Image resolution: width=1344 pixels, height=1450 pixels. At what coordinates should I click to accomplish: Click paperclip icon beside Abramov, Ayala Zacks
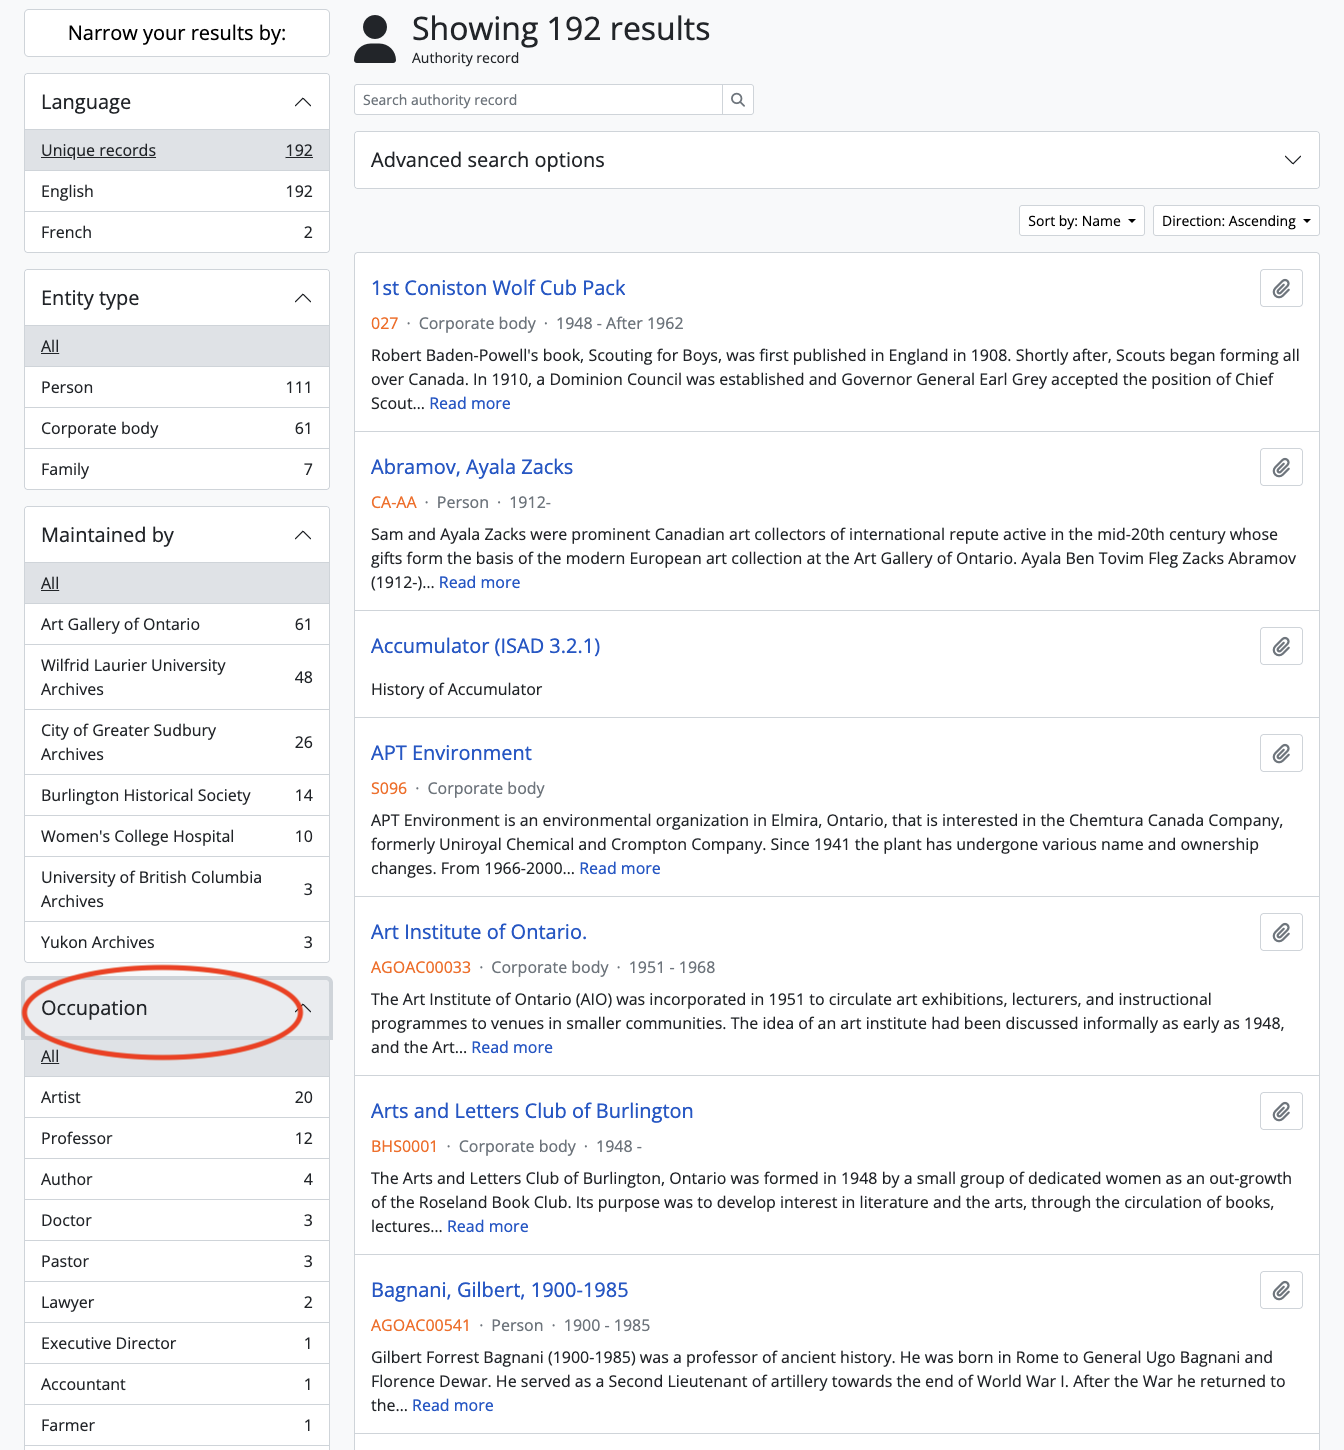[x=1280, y=468]
